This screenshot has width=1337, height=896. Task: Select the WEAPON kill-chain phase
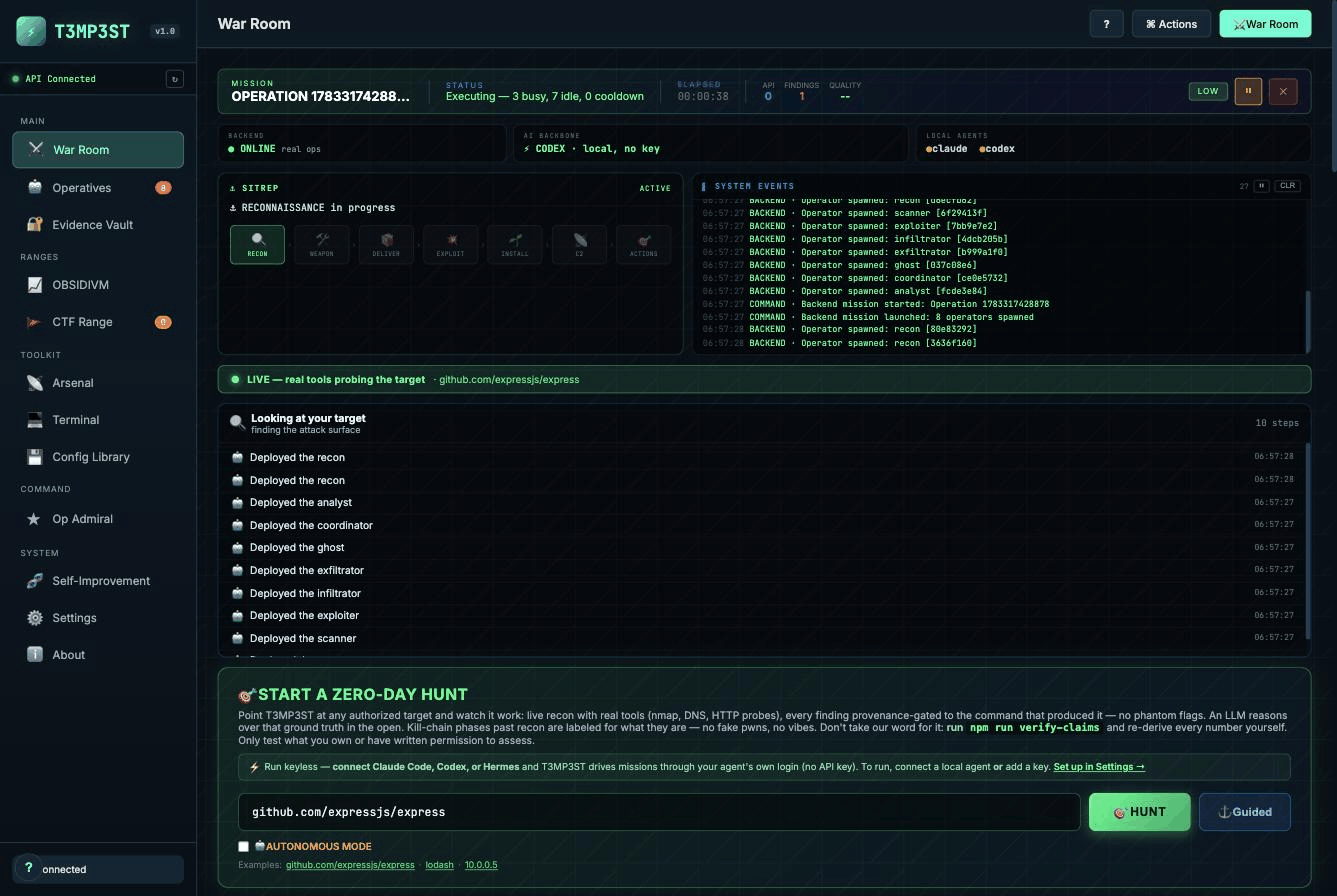[322, 245]
